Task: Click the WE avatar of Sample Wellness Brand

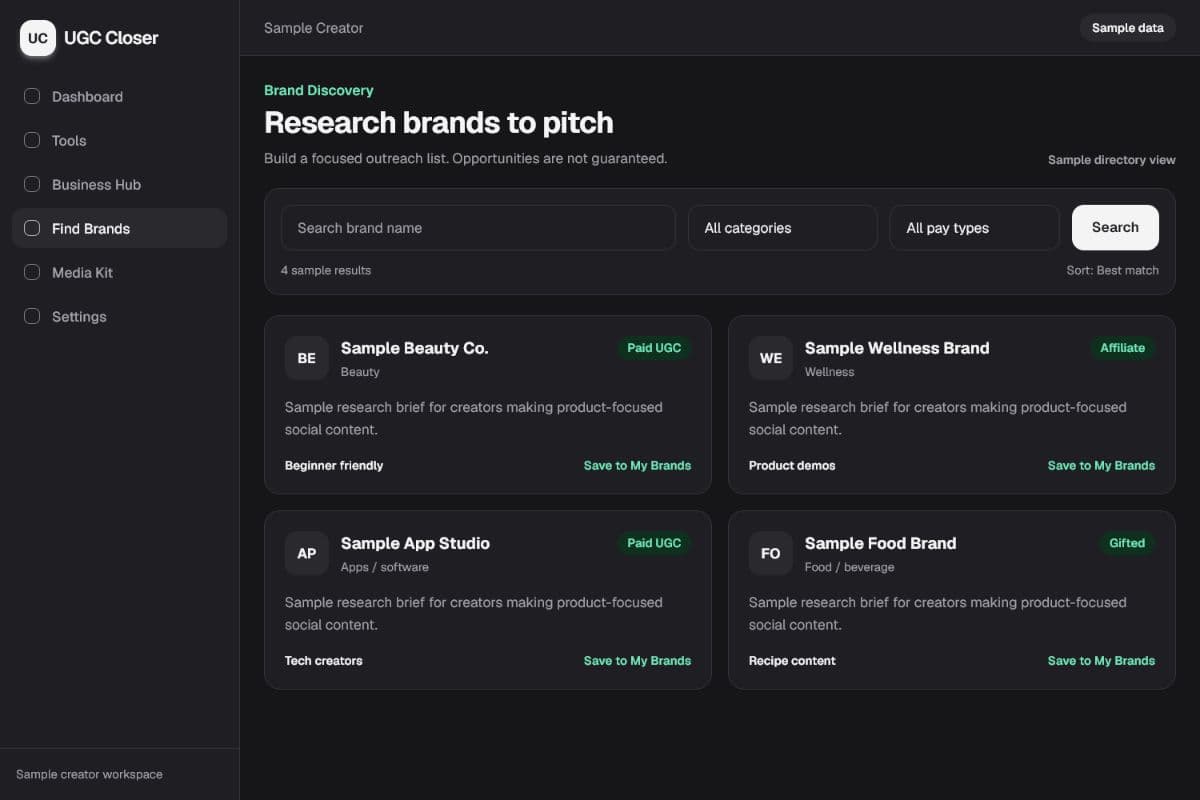Action: (x=771, y=358)
